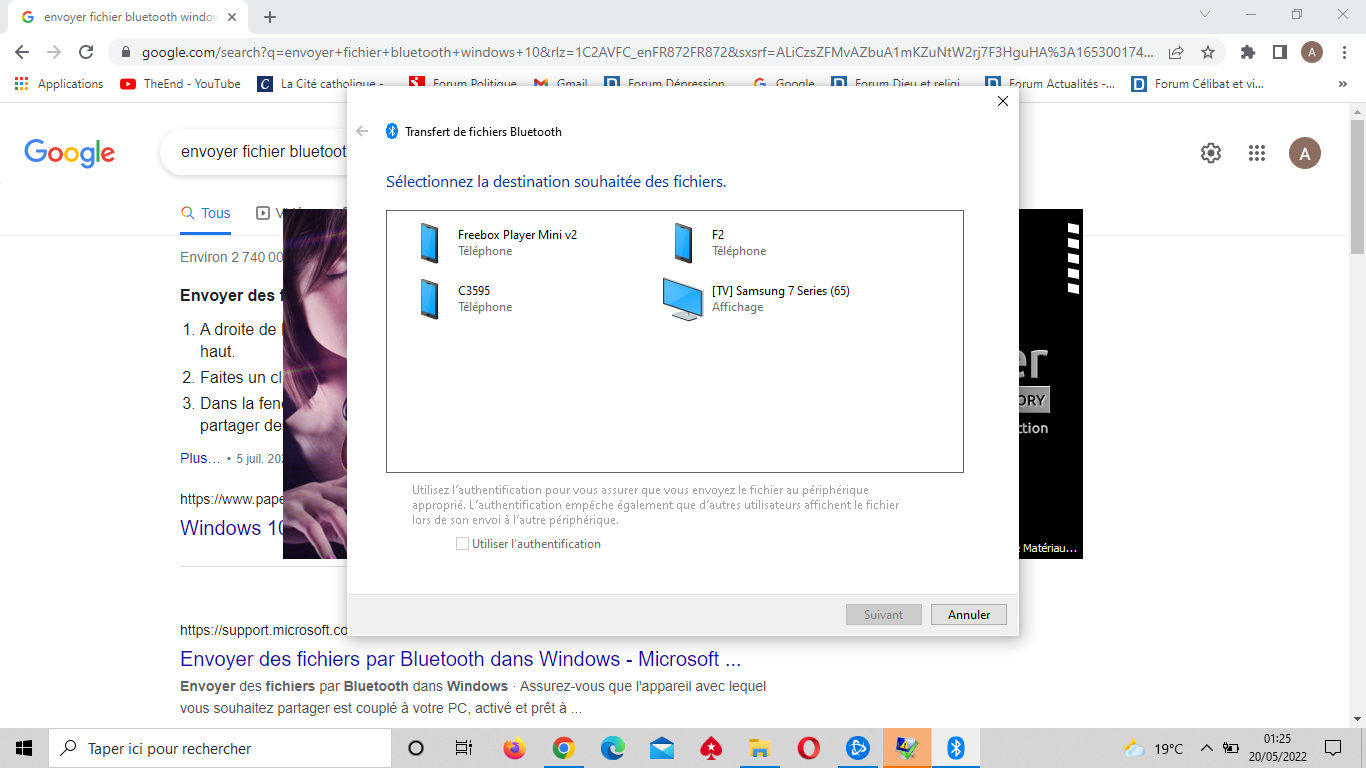This screenshot has height=768, width=1366.
Task: Open Chrome's three-dot menu
Action: coord(1344,52)
